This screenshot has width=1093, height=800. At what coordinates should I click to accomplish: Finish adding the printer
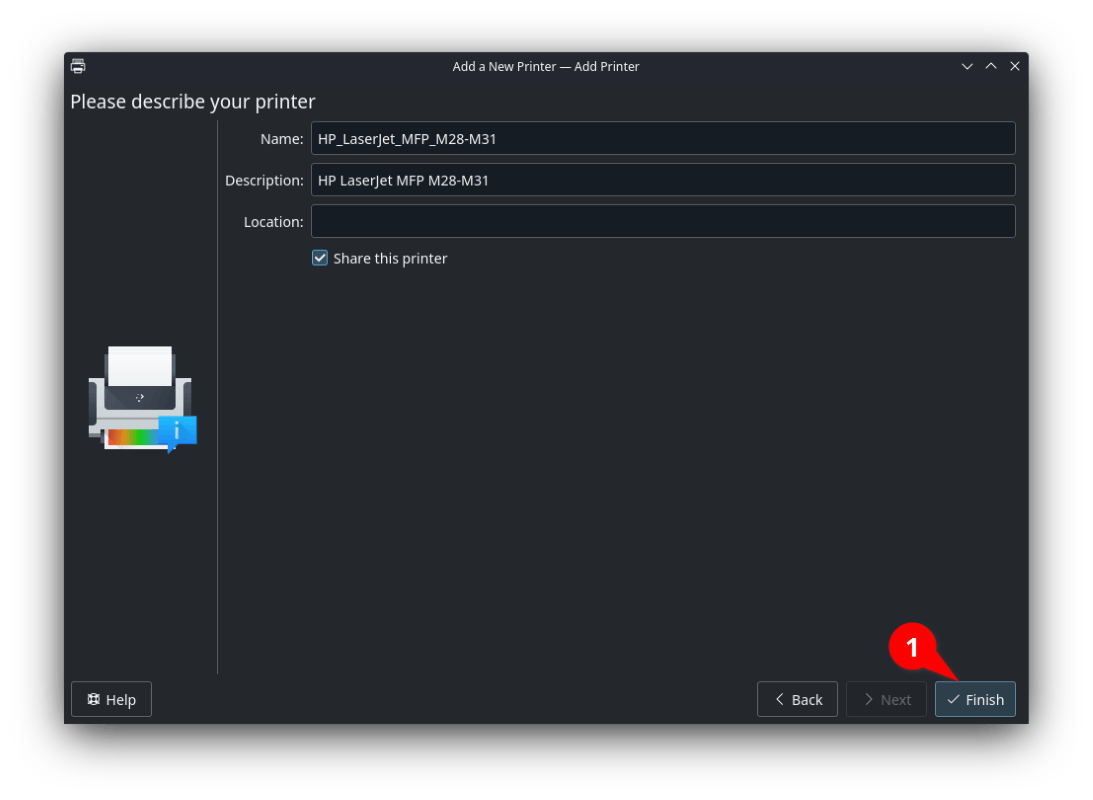975,700
